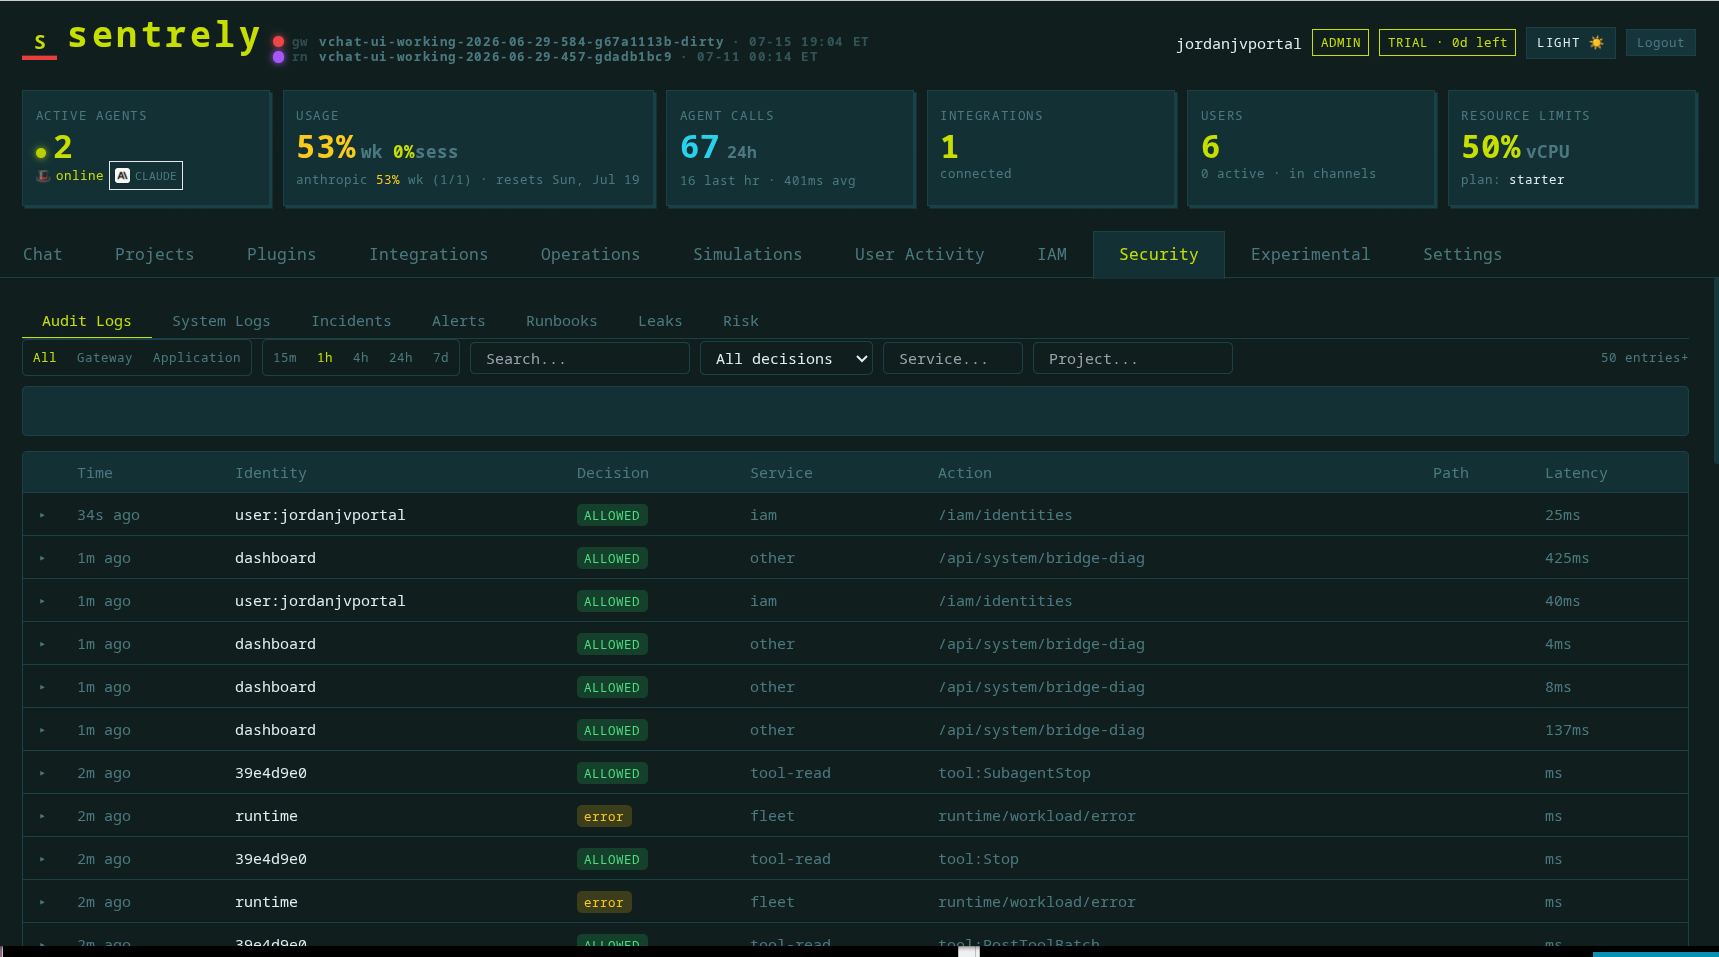Click the Integrations card
Screen dimensions: 1719x957
tap(1052, 149)
